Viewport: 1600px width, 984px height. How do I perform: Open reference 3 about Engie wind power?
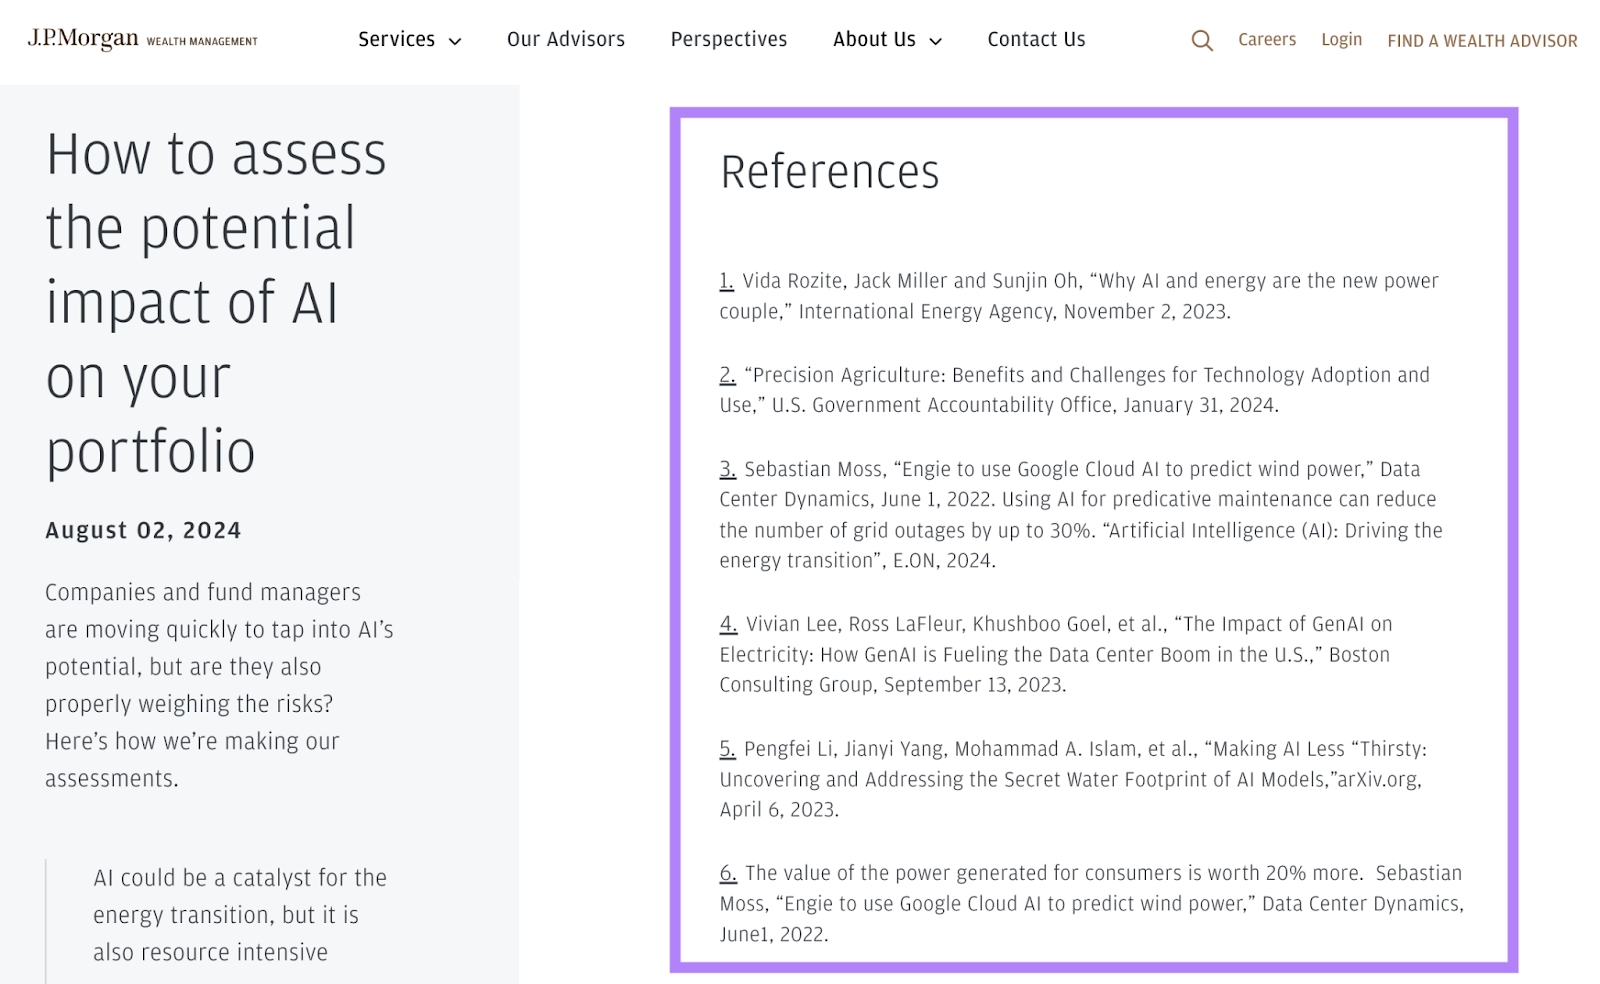click(725, 468)
